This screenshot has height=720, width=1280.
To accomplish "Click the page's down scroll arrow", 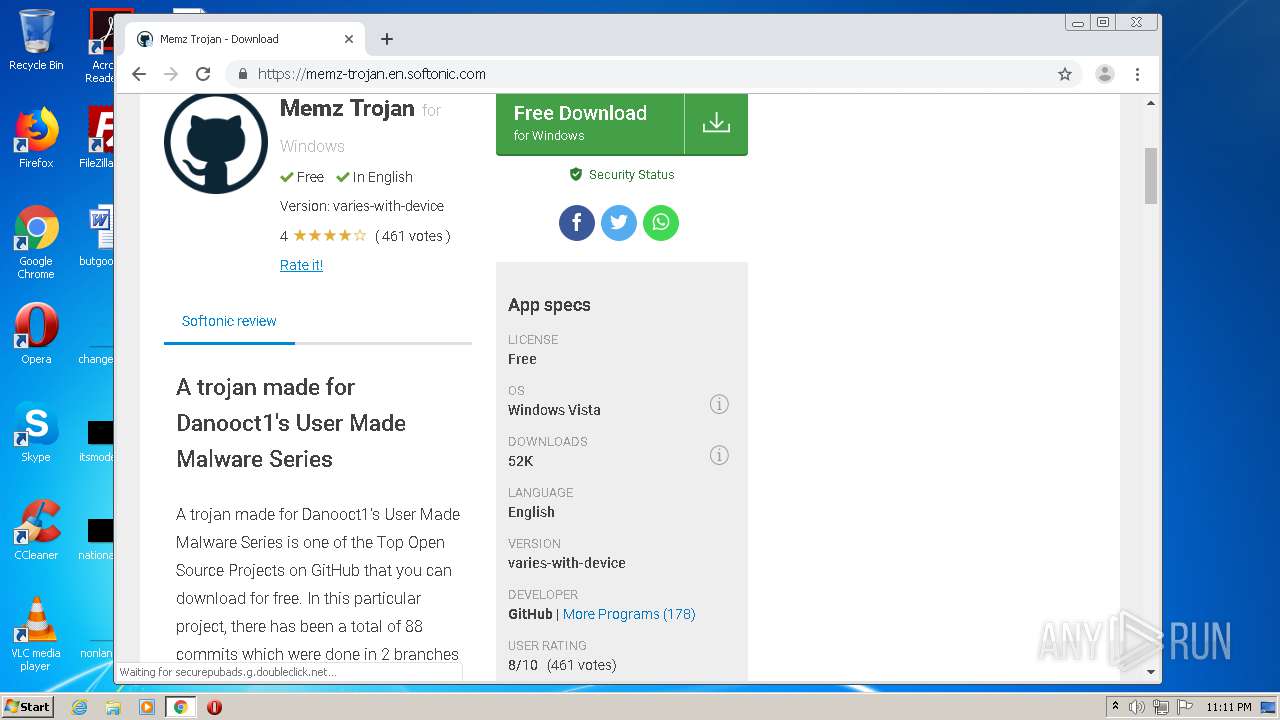I will (x=1151, y=672).
